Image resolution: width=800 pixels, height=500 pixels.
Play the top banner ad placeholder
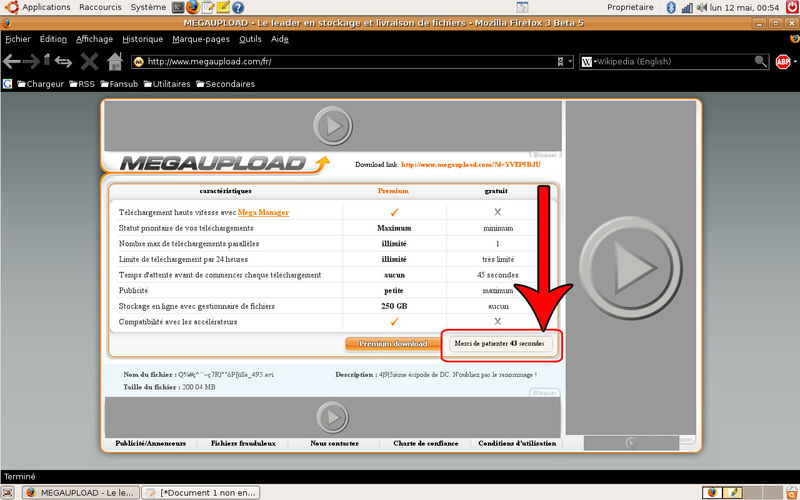point(333,126)
